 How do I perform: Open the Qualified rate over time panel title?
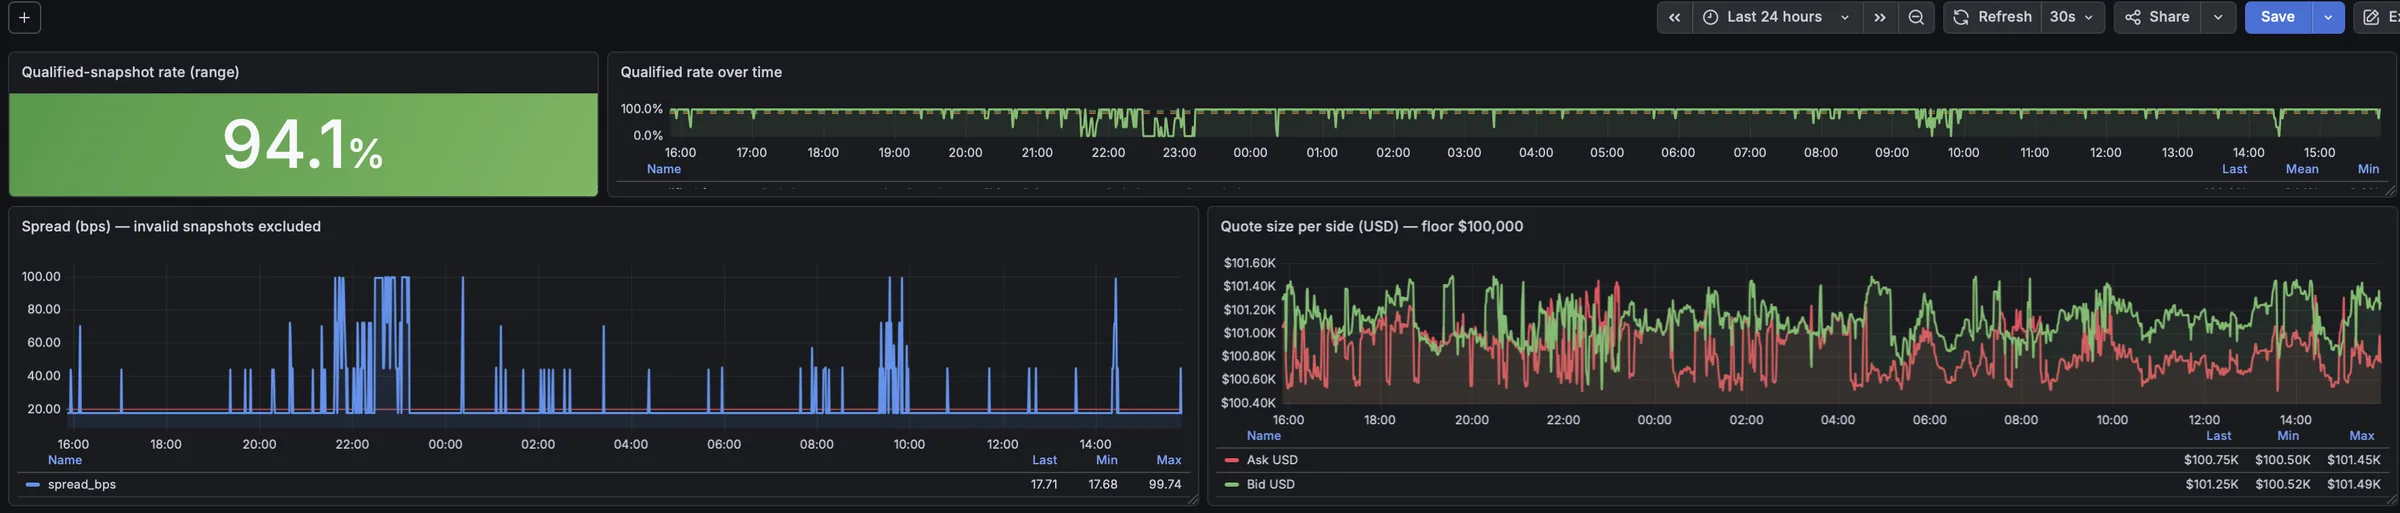tap(701, 72)
